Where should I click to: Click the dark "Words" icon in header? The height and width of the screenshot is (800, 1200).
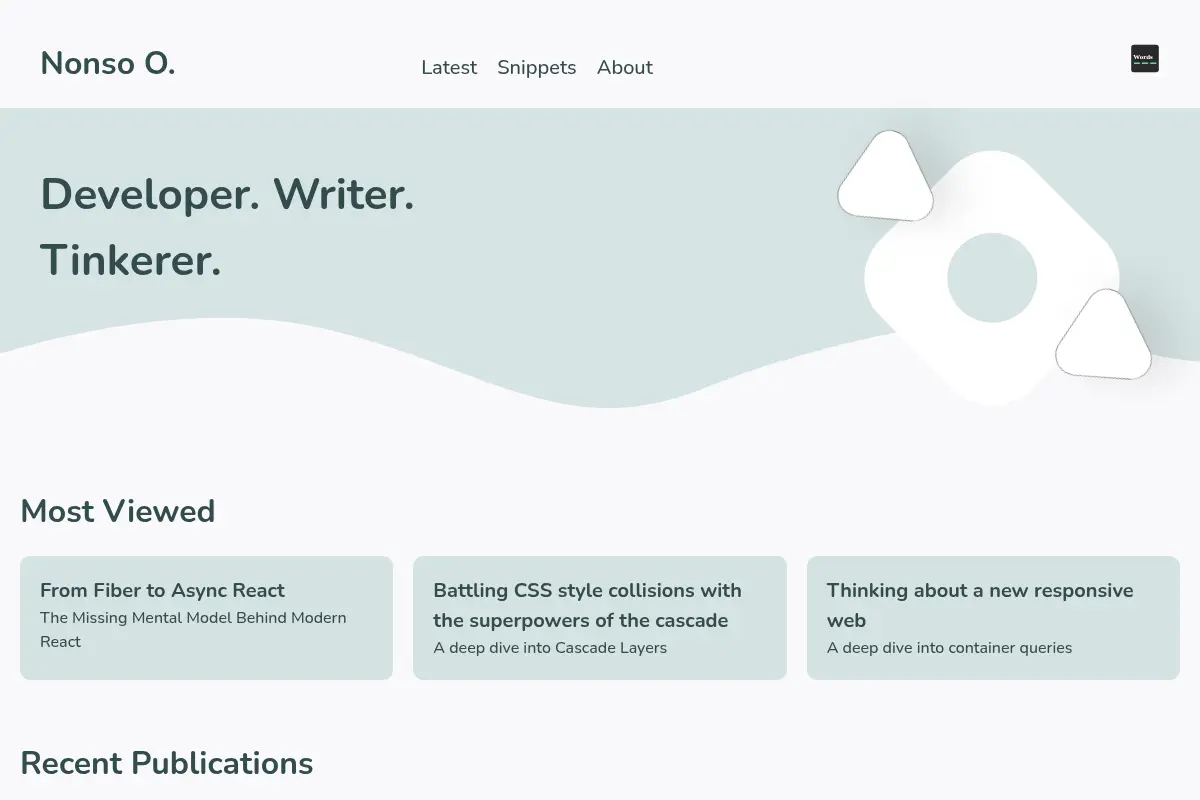[1144, 58]
